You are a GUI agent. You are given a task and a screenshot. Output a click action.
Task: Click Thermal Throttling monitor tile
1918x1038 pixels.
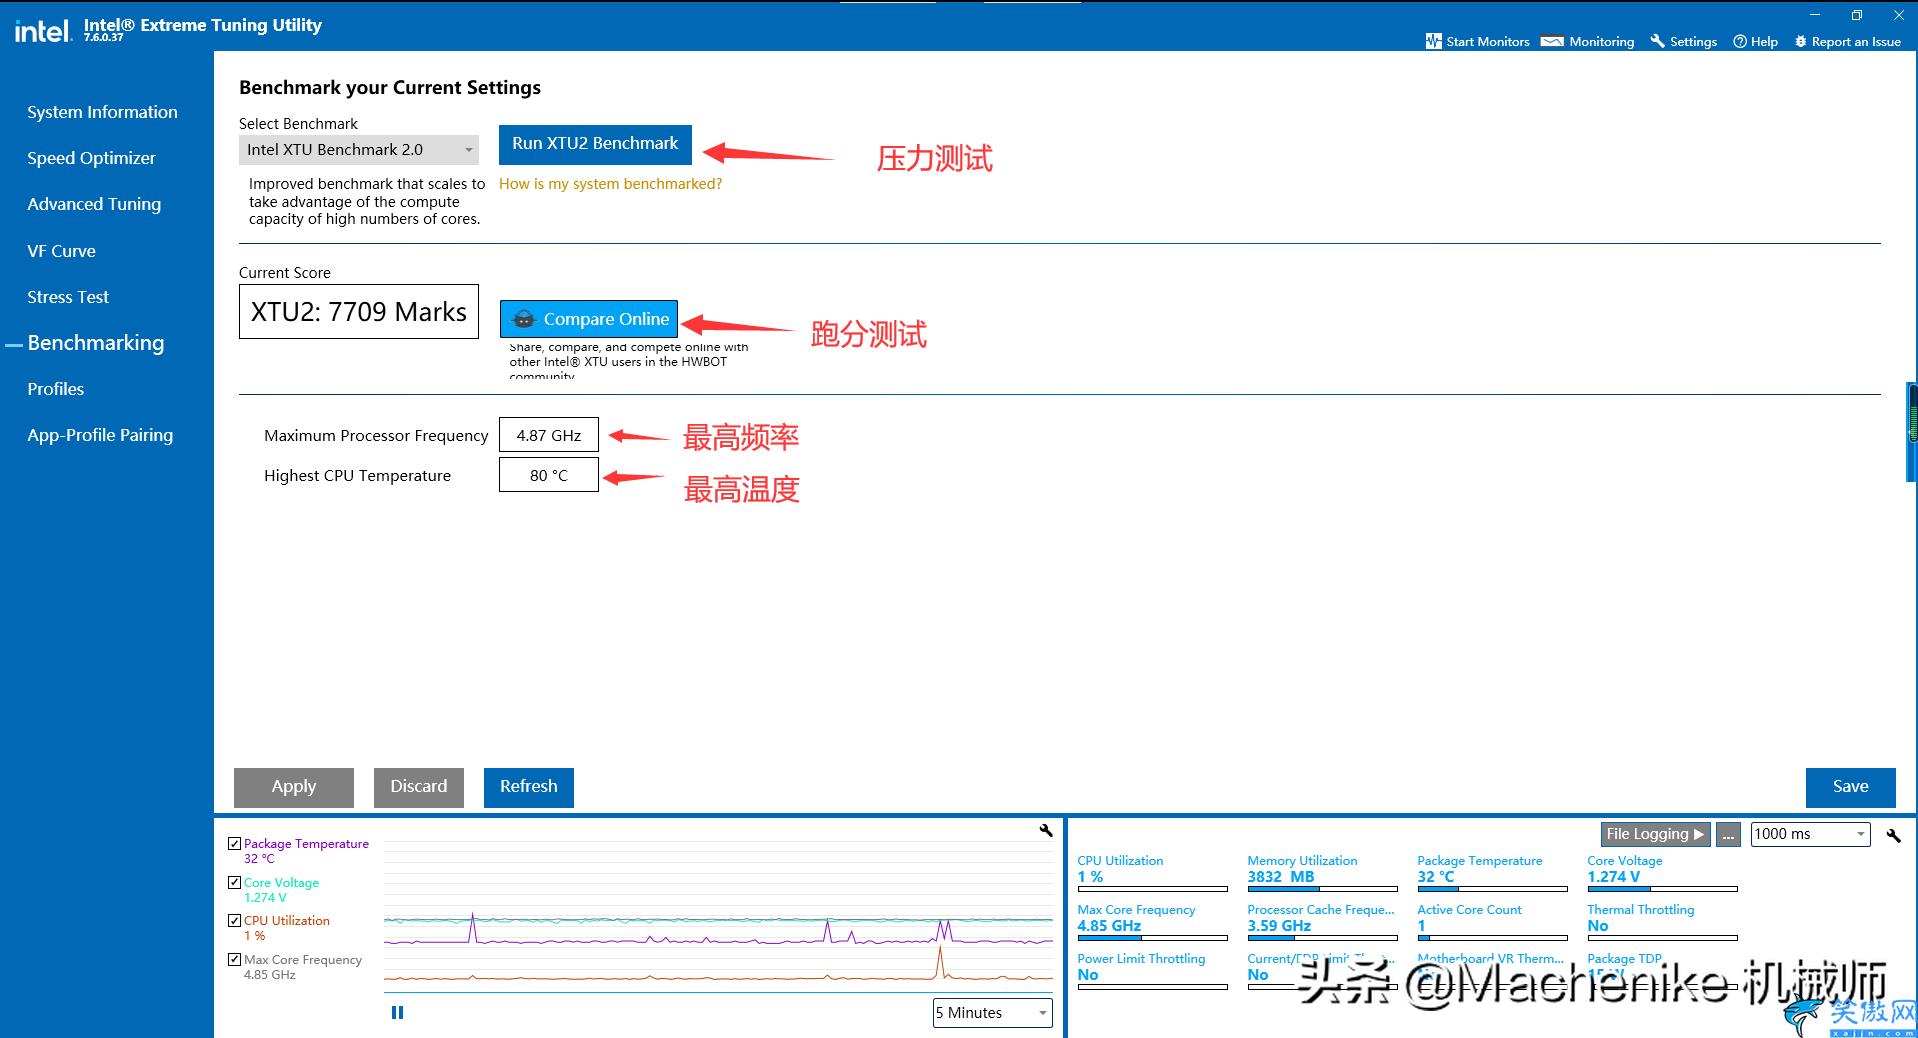tap(1662, 924)
